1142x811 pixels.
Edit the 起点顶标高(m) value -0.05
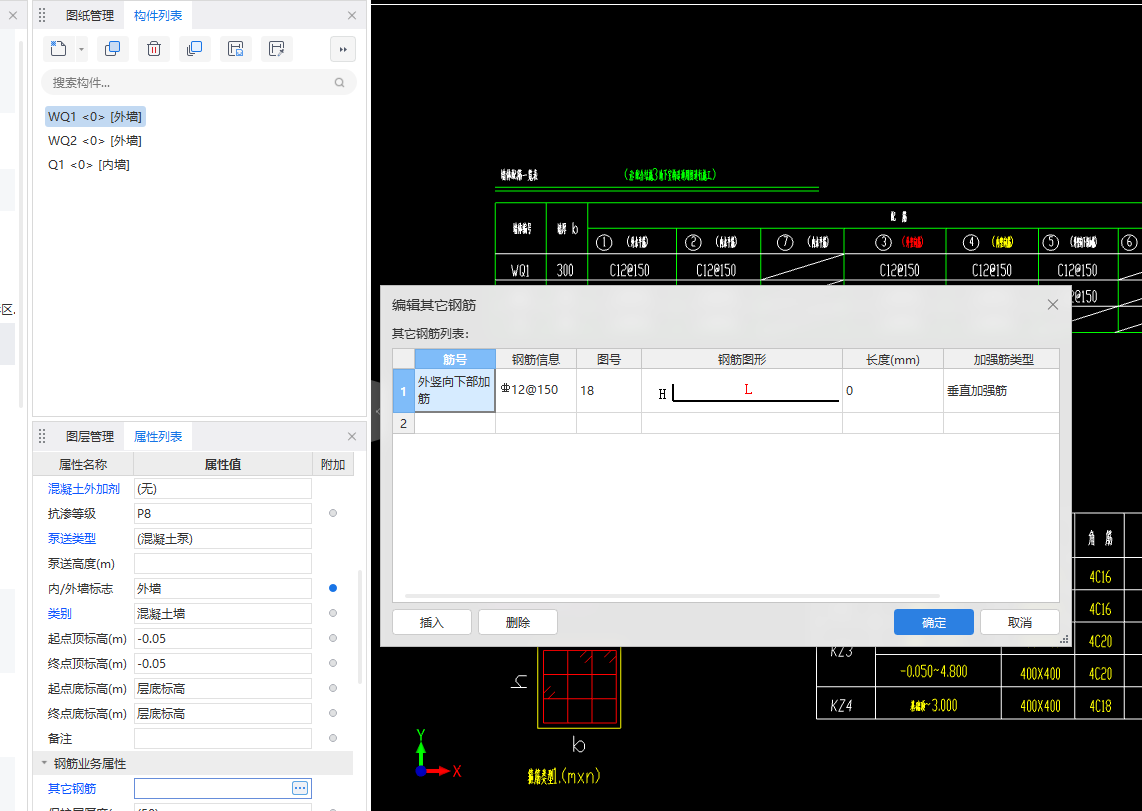click(x=223, y=638)
